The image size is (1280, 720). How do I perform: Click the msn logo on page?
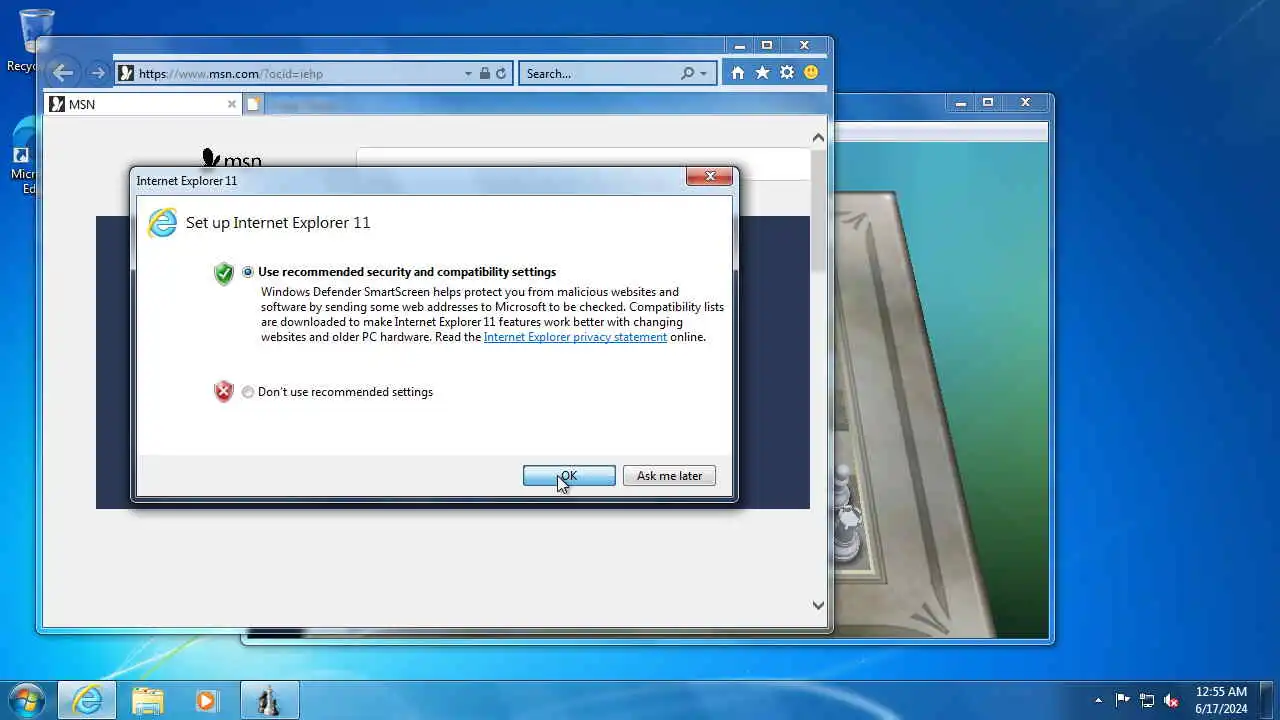pyautogui.click(x=231, y=160)
